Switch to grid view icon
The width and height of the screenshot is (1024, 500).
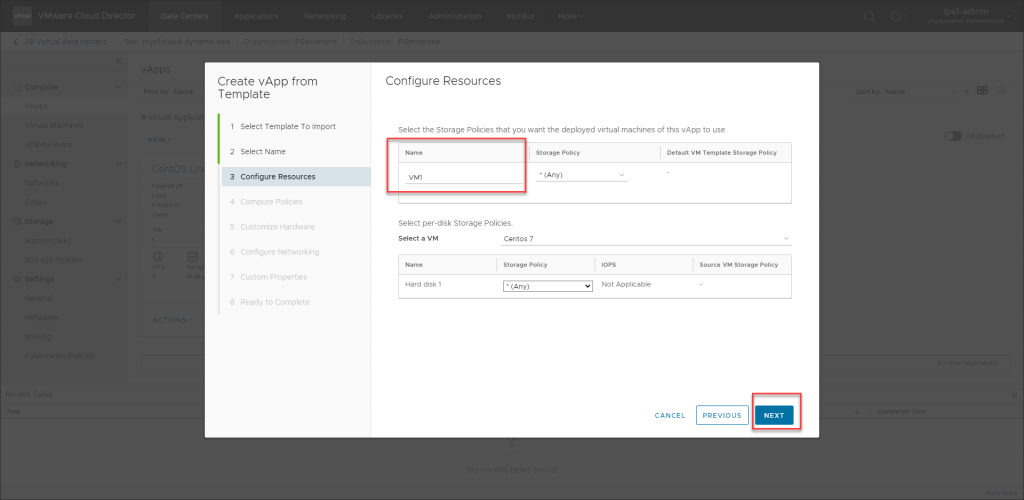click(x=983, y=91)
